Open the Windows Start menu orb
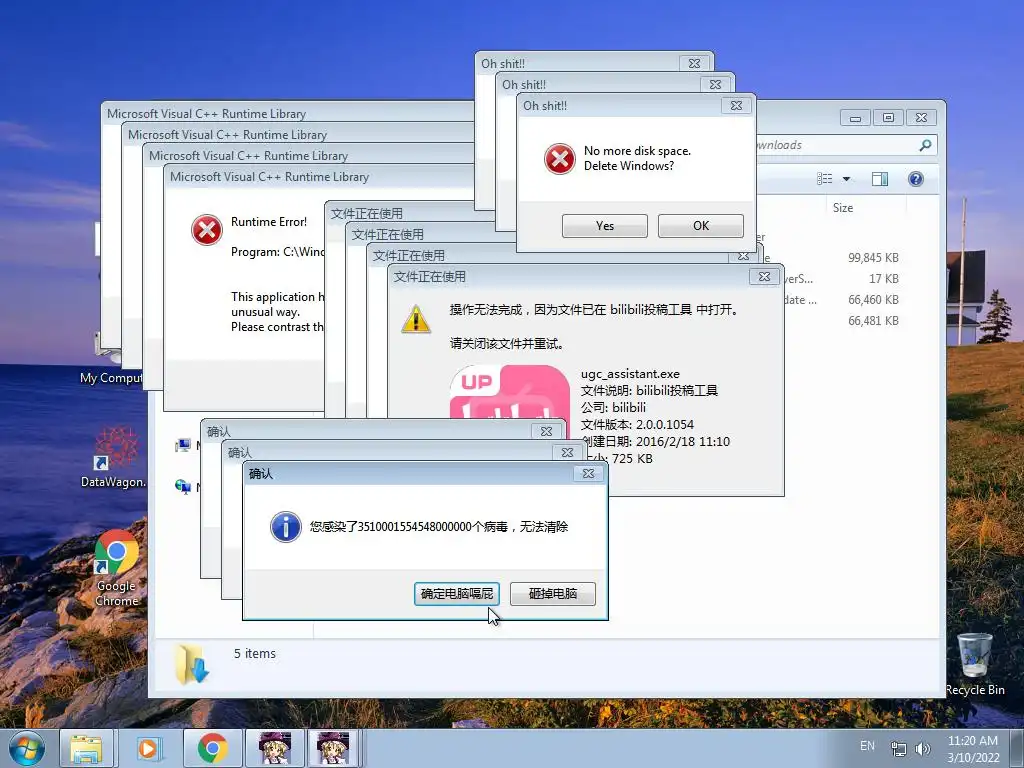Image resolution: width=1024 pixels, height=768 pixels. (x=27, y=748)
